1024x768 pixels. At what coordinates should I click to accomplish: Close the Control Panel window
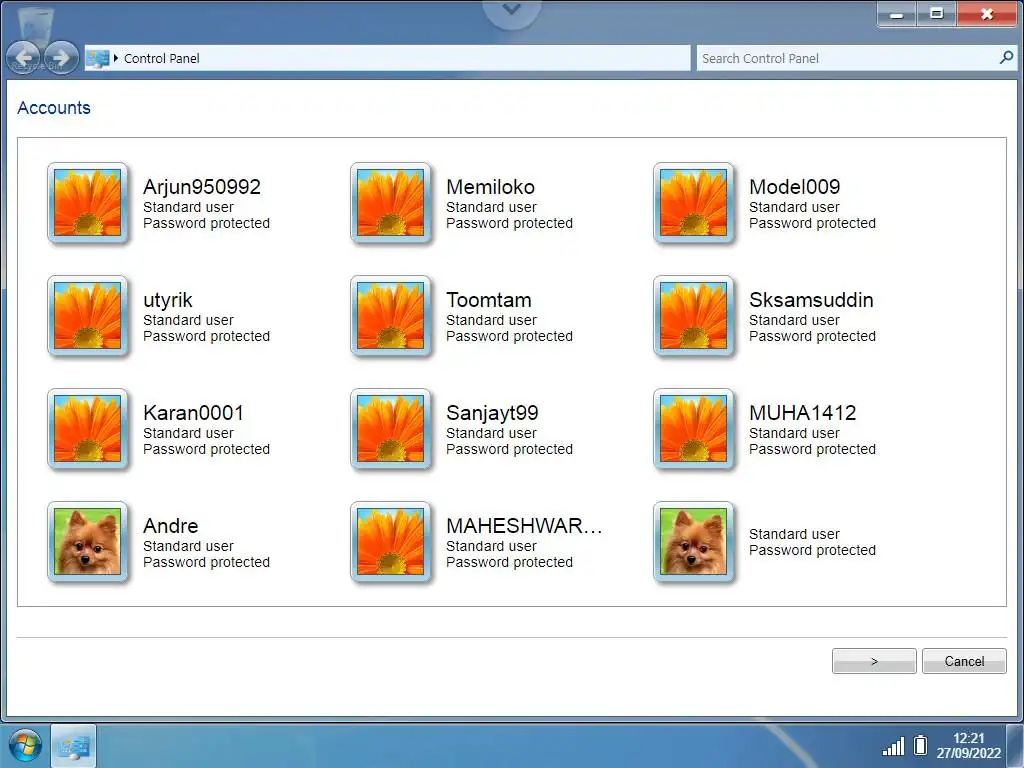pos(987,14)
